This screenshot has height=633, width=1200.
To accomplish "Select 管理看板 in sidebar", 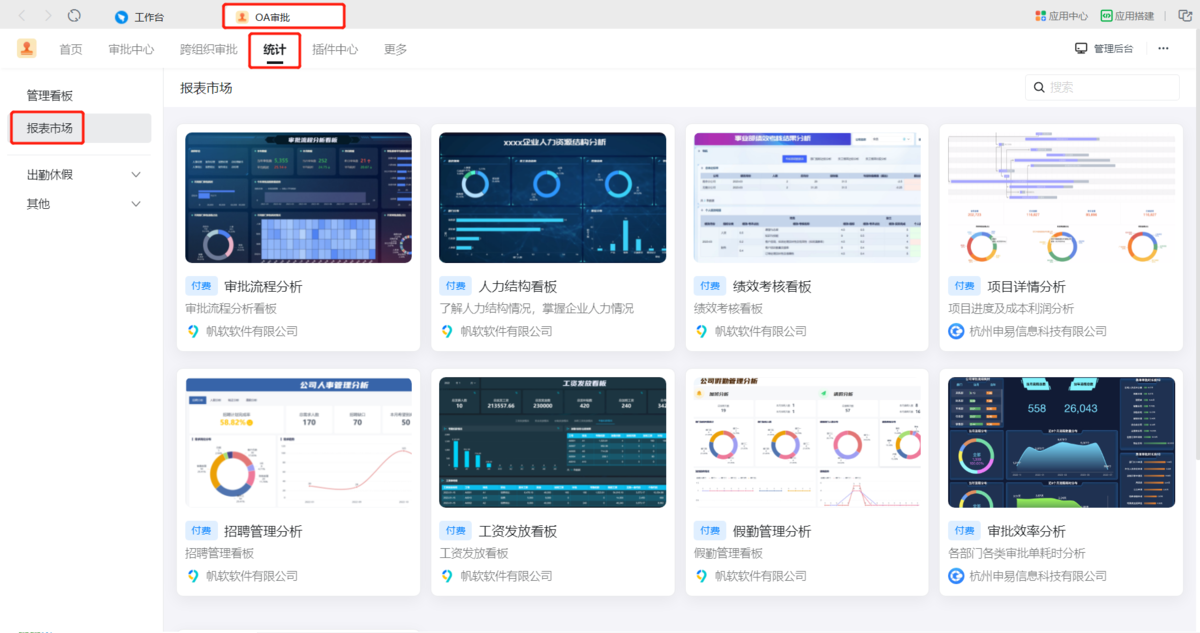I will (50, 96).
